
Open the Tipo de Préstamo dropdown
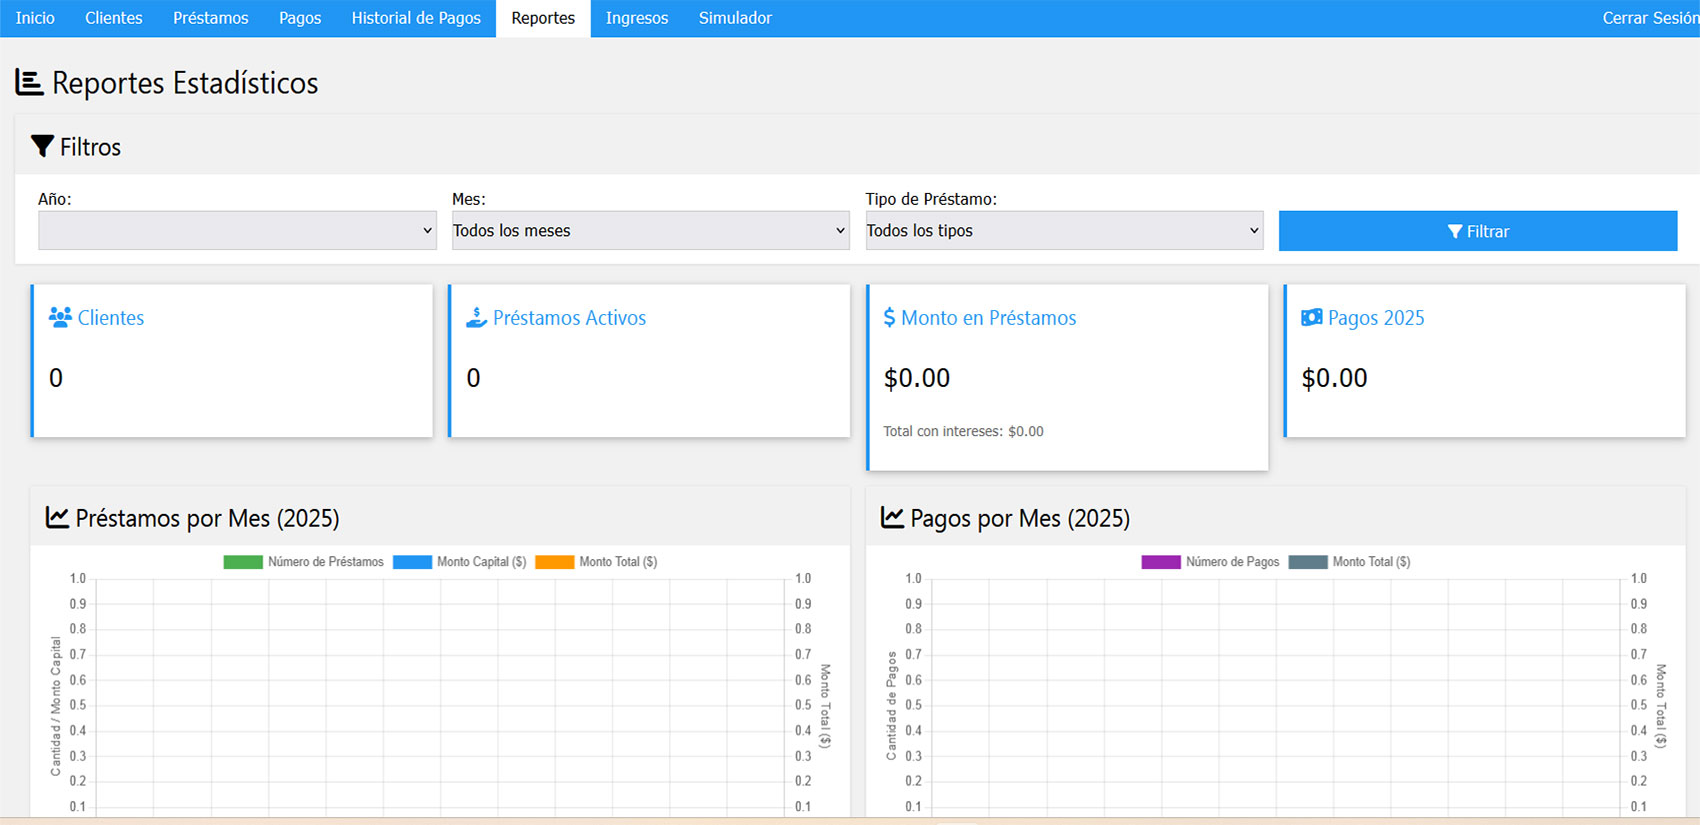[1064, 231]
